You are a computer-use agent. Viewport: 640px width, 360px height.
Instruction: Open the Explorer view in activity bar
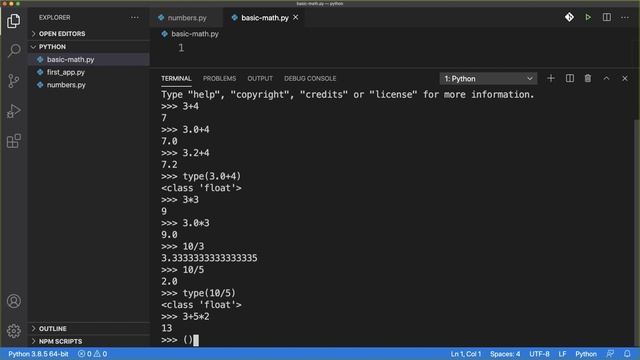[x=13, y=21]
